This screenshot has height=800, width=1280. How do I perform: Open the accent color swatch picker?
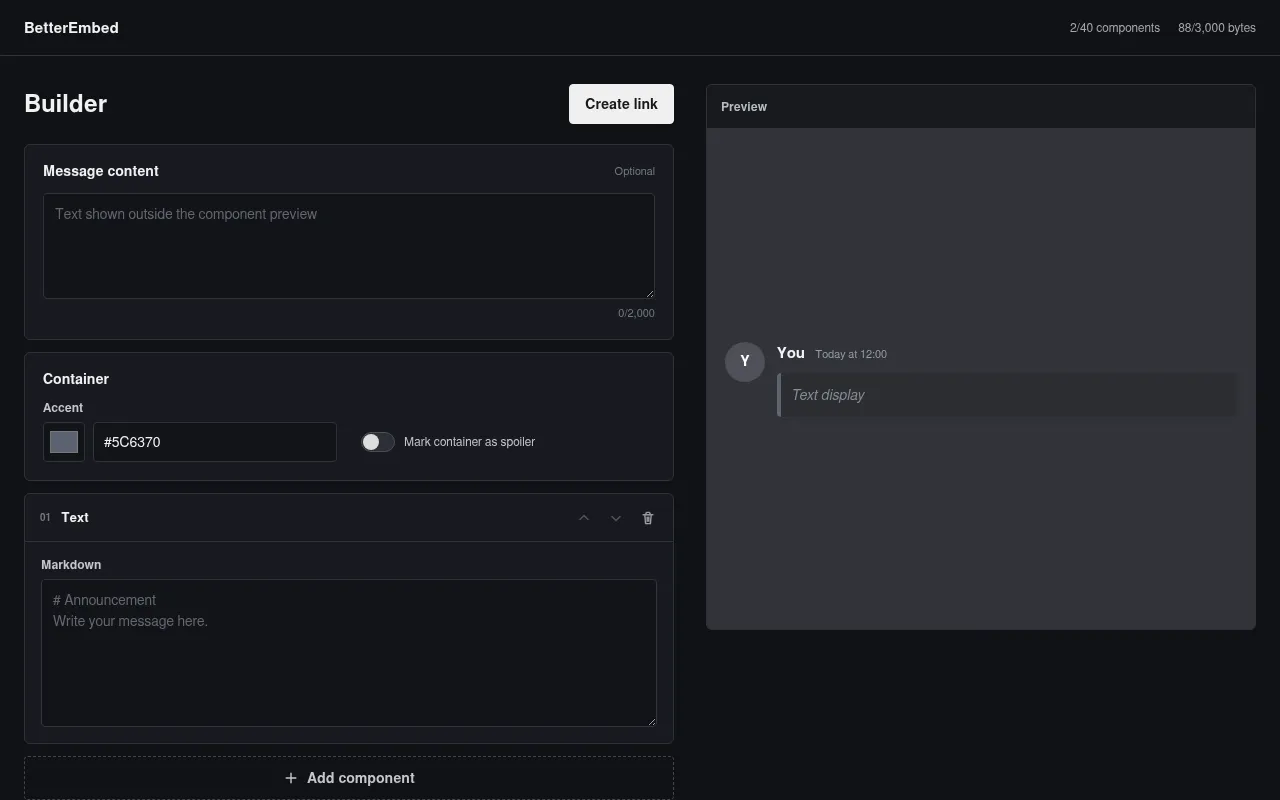pos(64,442)
